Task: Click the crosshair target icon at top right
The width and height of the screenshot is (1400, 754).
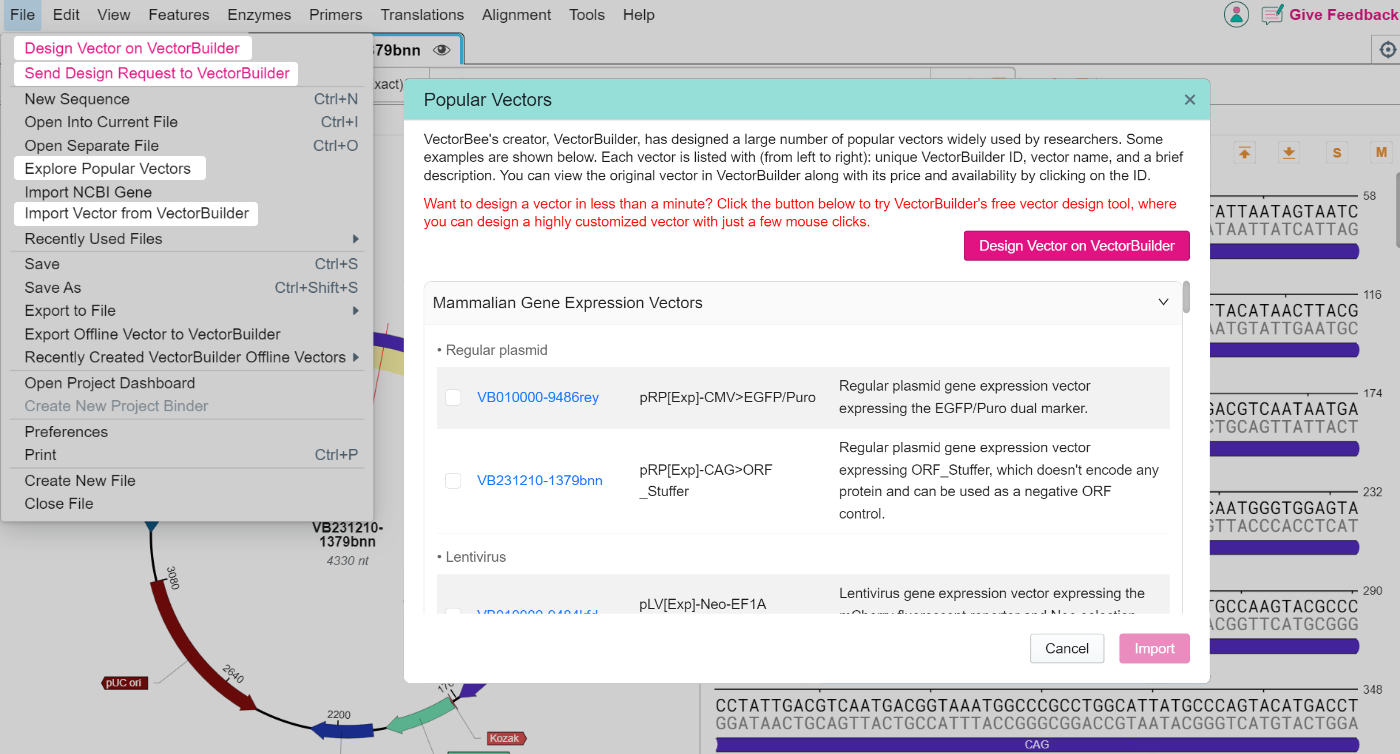Action: coord(1386,49)
